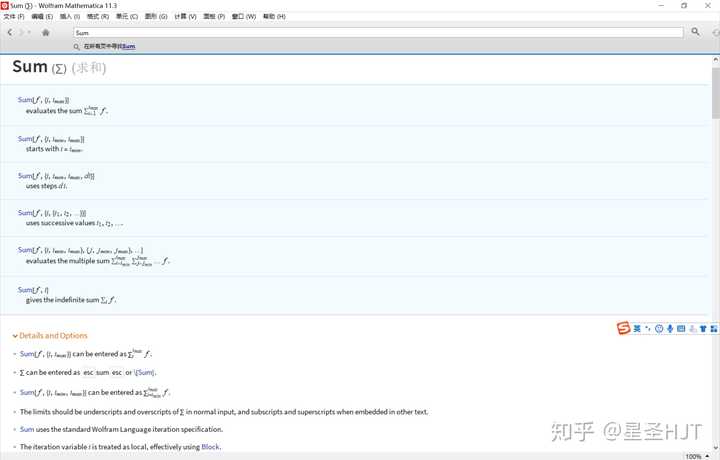Open the 文件 (F) menu
This screenshot has width=720, height=460.
click(14, 17)
